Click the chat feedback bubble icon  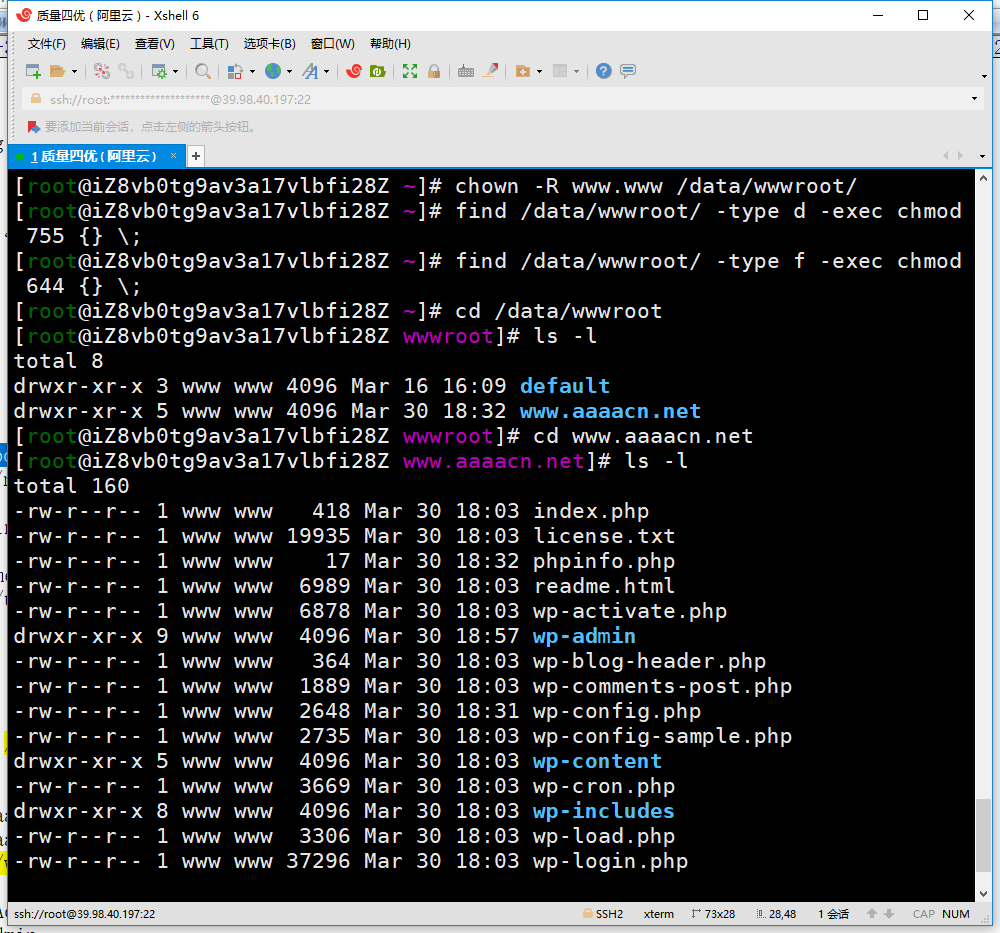(628, 71)
